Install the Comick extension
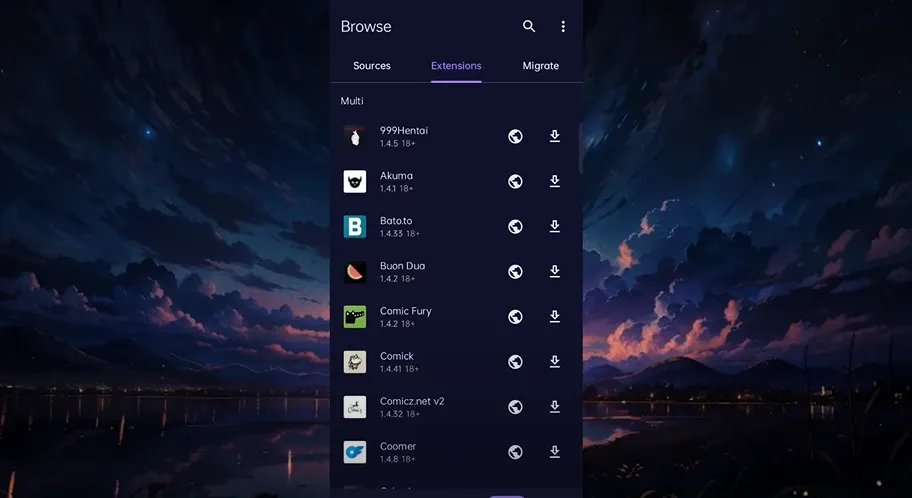Image resolution: width=912 pixels, height=498 pixels. [x=555, y=362]
